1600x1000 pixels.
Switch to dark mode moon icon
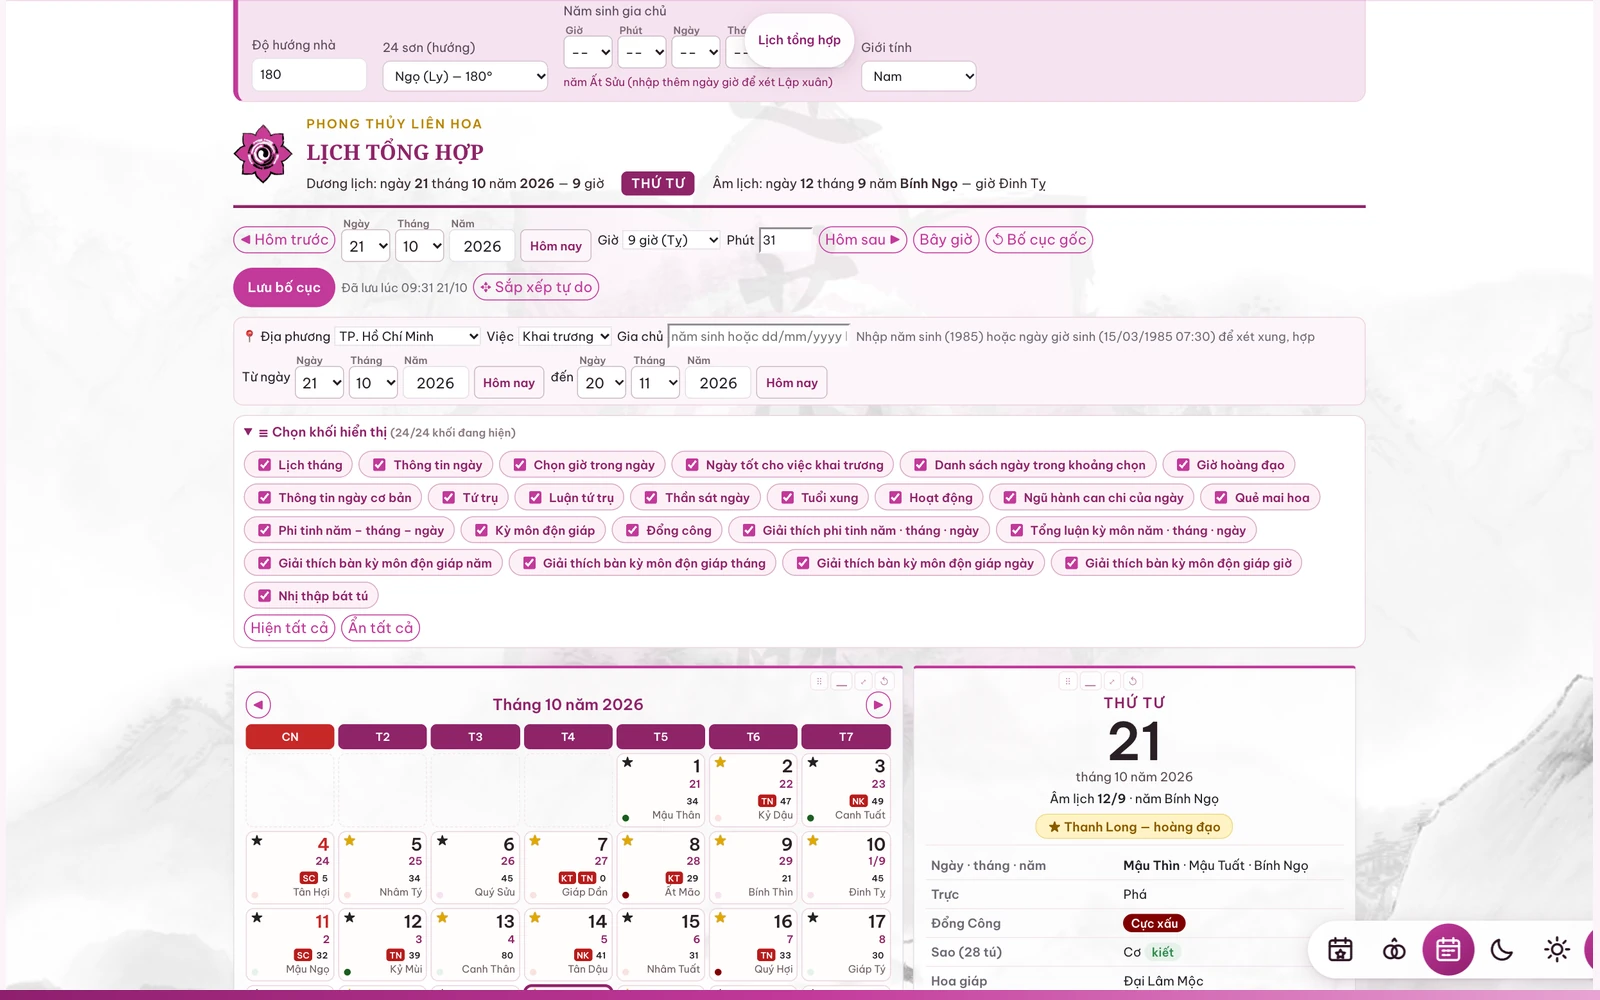(1502, 950)
